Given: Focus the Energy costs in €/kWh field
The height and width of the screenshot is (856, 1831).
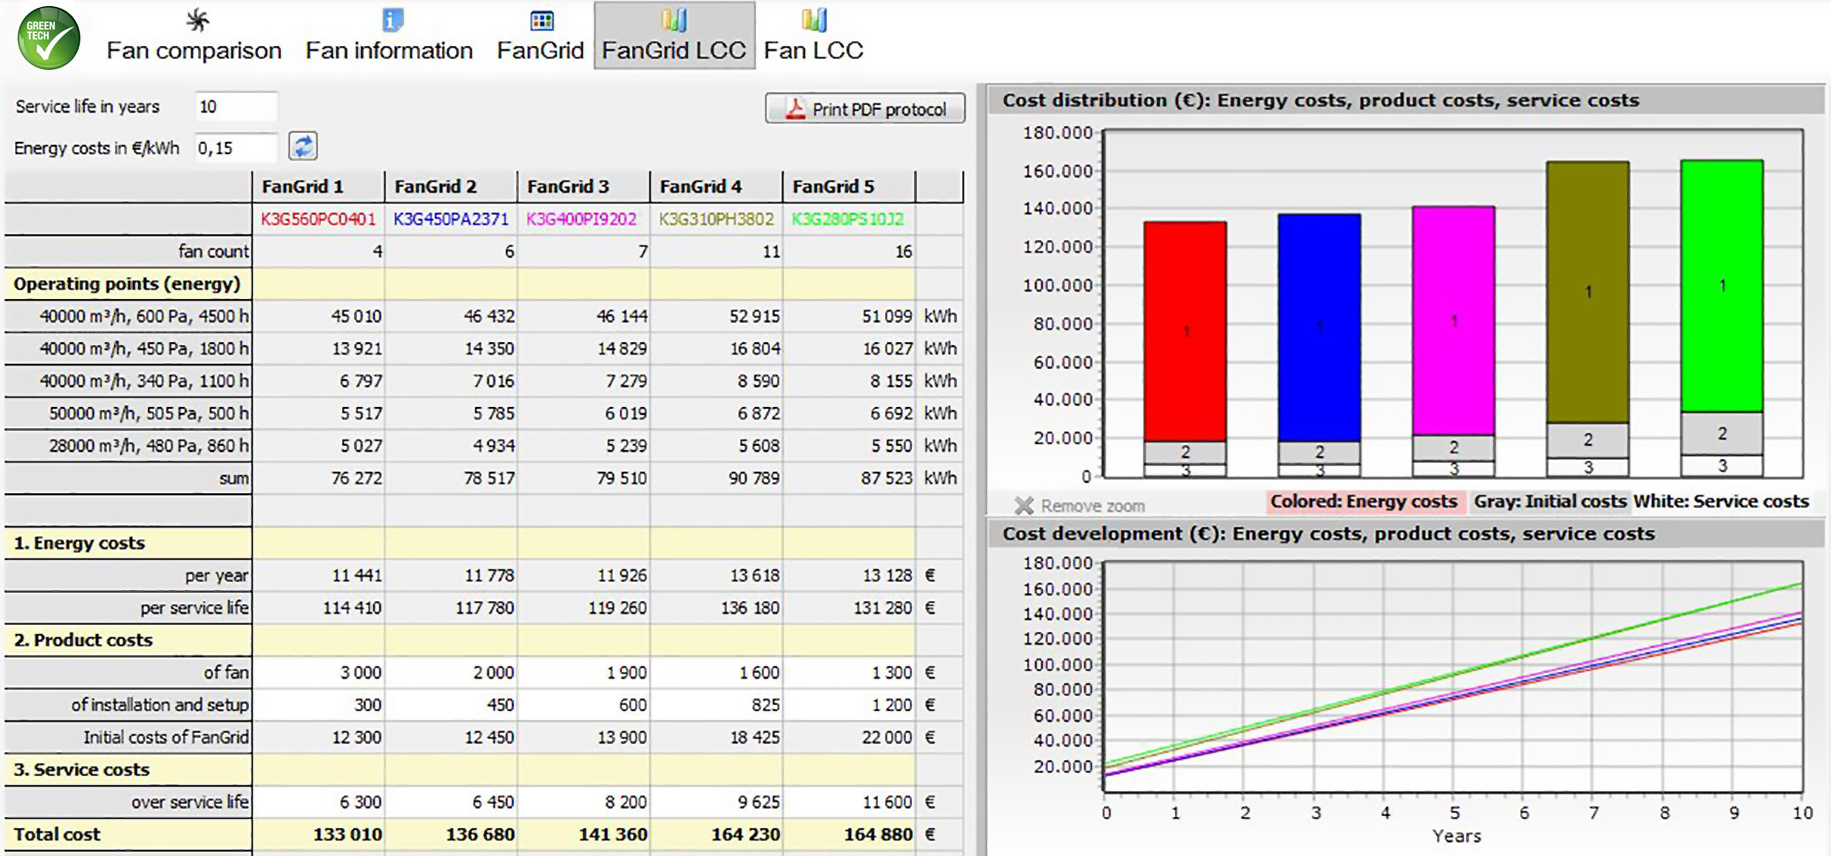Looking at the screenshot, I should [x=236, y=148].
